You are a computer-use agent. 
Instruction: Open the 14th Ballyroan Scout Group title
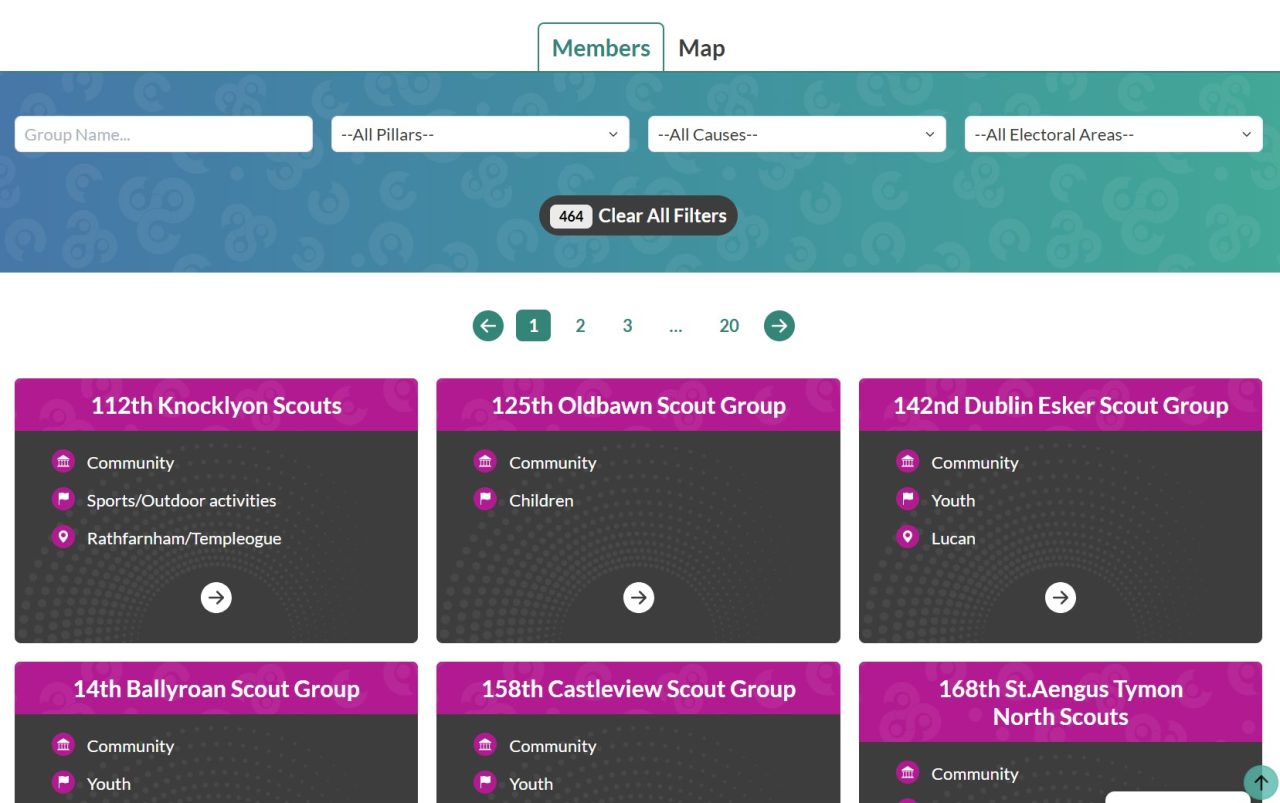click(x=216, y=689)
